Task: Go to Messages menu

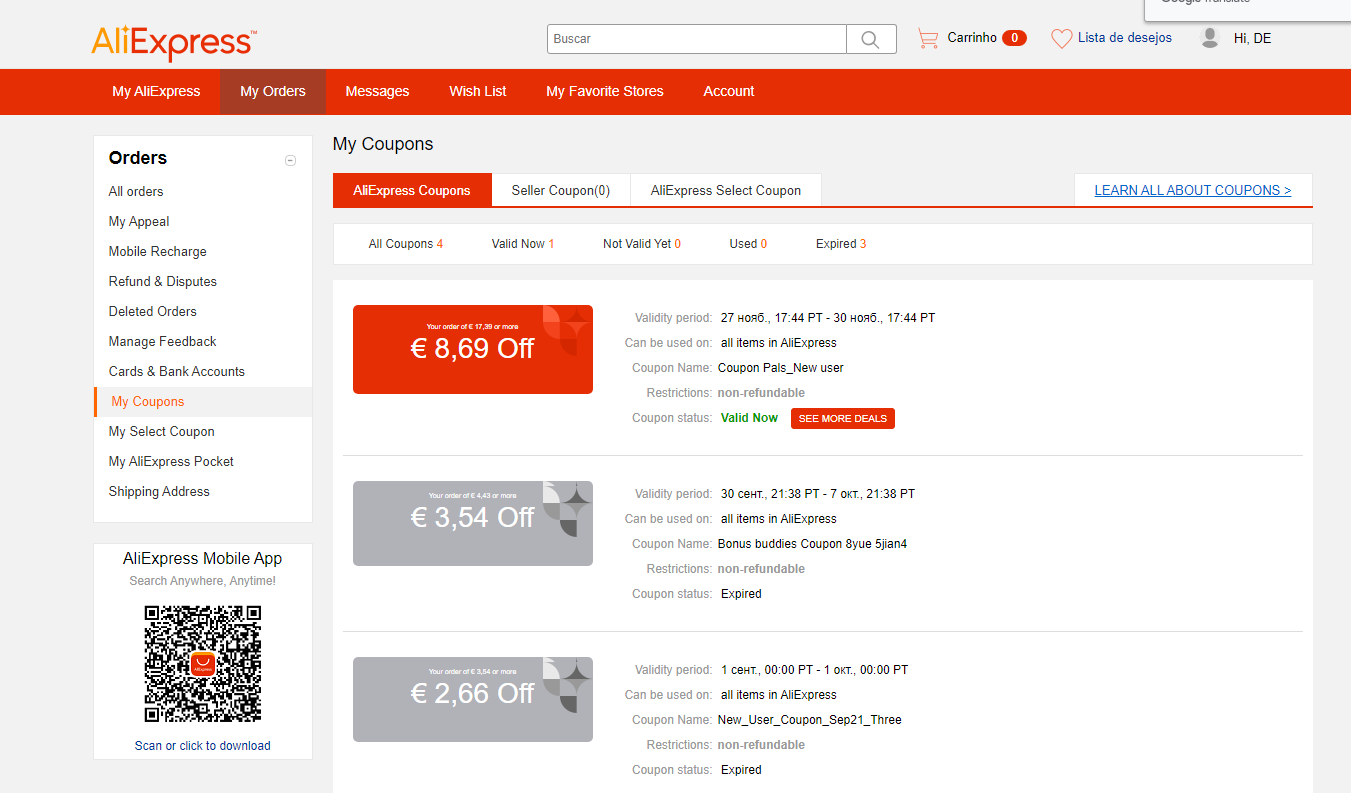Action: click(377, 91)
